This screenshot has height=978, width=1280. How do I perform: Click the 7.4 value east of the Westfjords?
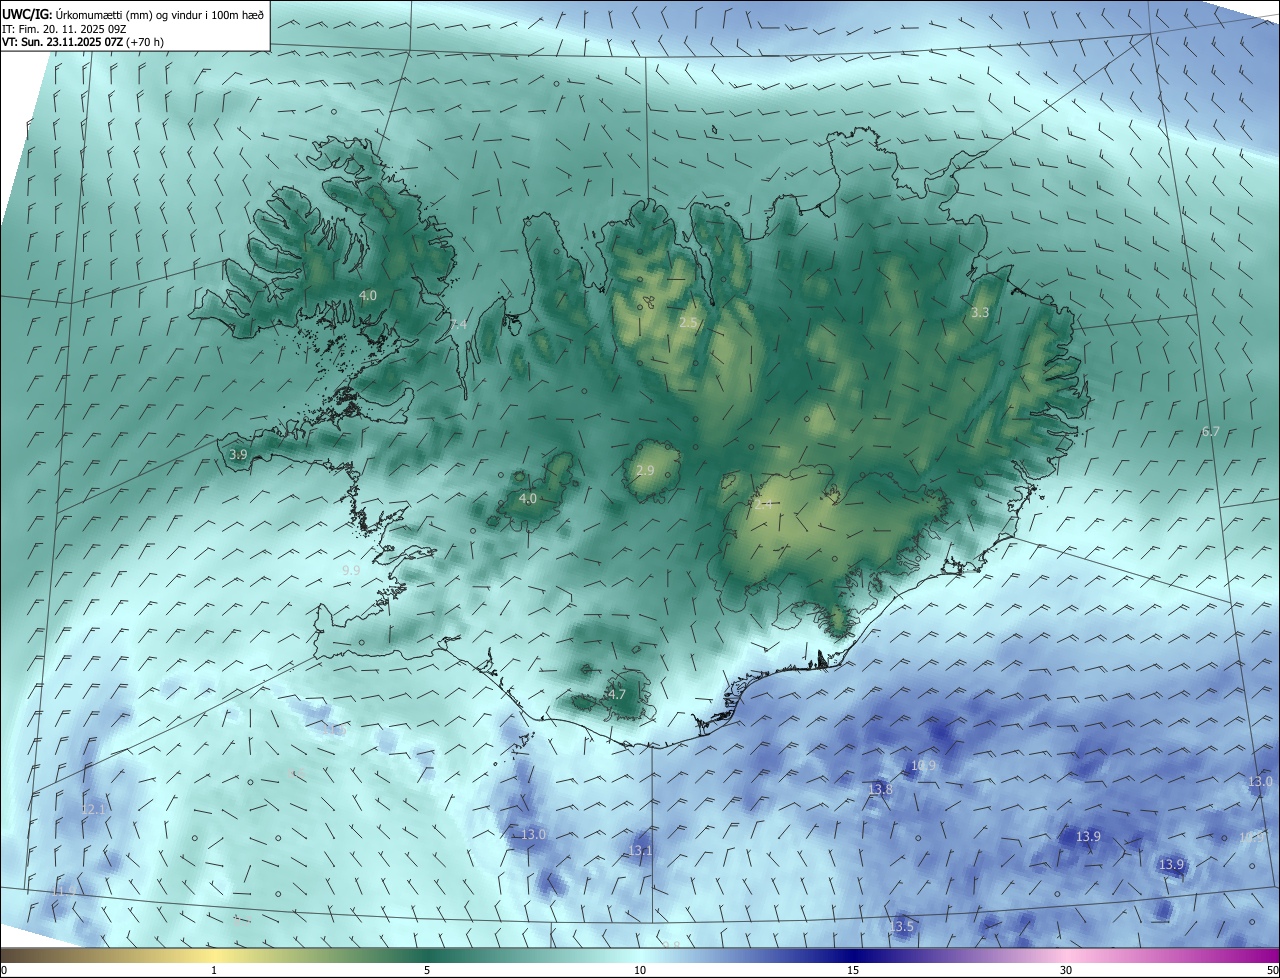point(458,325)
